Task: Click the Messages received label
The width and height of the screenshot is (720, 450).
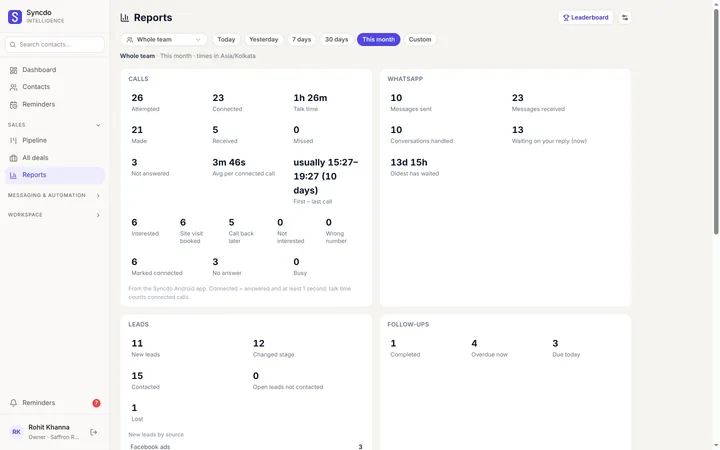Action: (x=538, y=109)
